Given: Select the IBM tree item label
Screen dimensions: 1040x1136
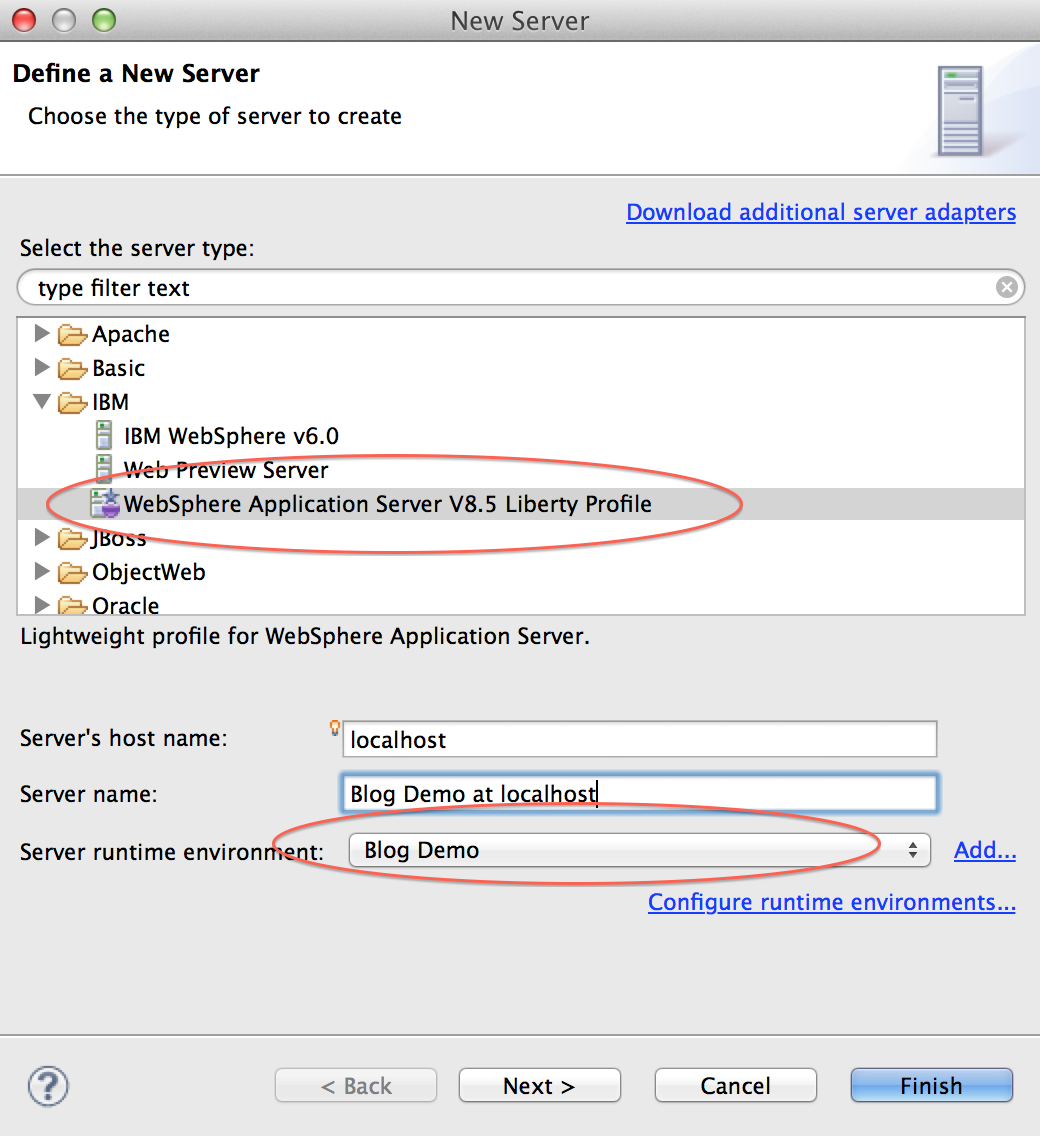Looking at the screenshot, I should click(x=111, y=402).
